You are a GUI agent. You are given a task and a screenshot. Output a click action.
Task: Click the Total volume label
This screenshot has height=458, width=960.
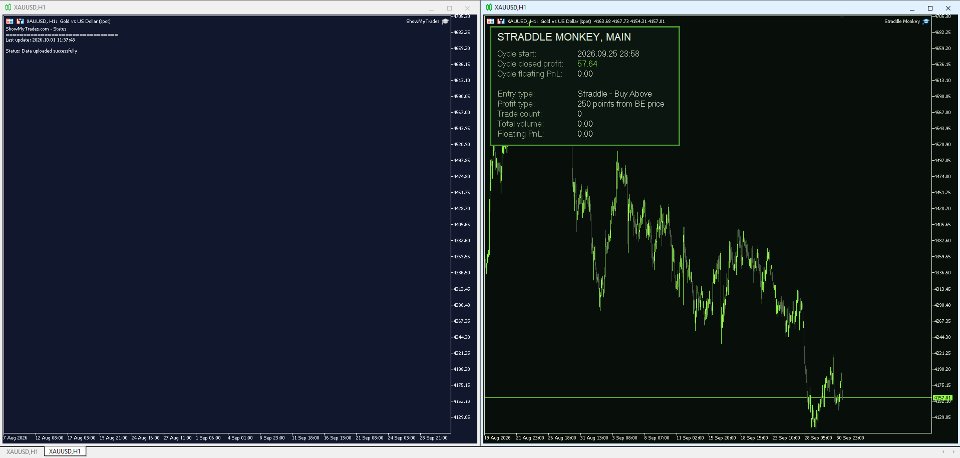520,124
